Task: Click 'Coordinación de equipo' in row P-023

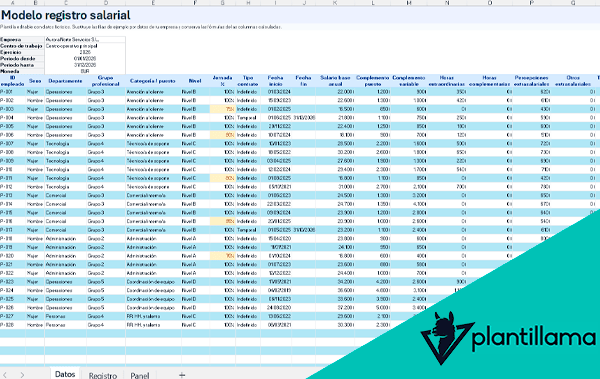Action: coord(153,282)
